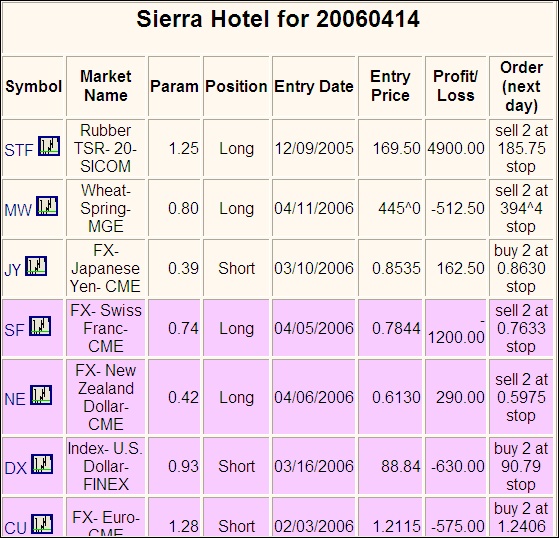This screenshot has height=538, width=559.
Task: Click the Order (next day) column header
Action: (521, 86)
